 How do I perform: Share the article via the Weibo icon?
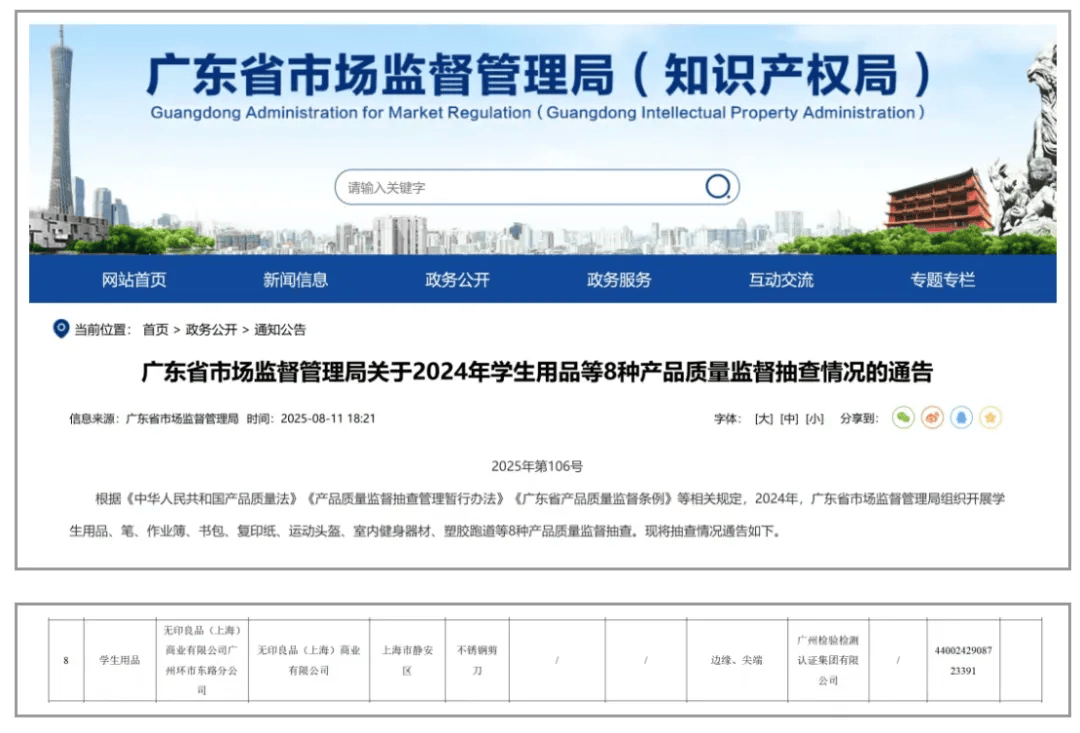coord(933,418)
